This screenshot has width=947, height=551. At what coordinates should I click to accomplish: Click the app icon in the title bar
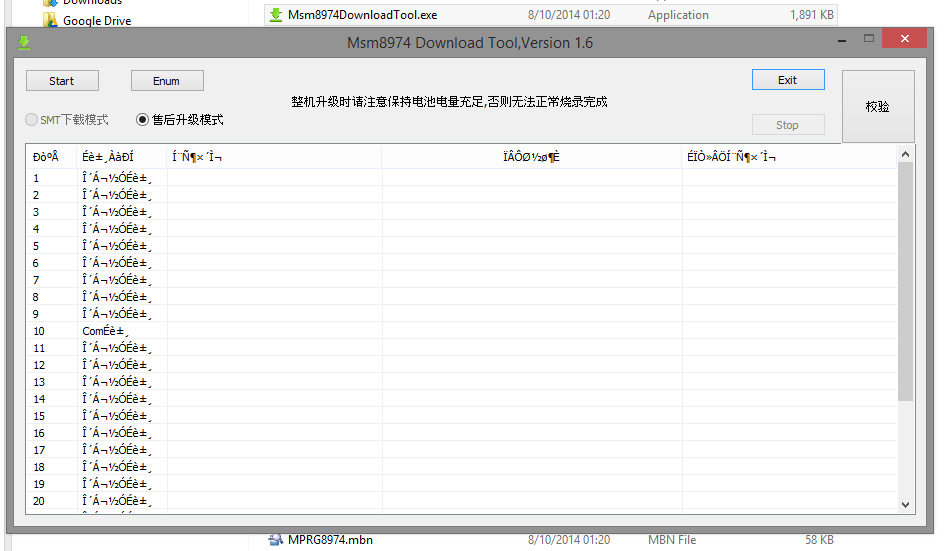tap(24, 42)
